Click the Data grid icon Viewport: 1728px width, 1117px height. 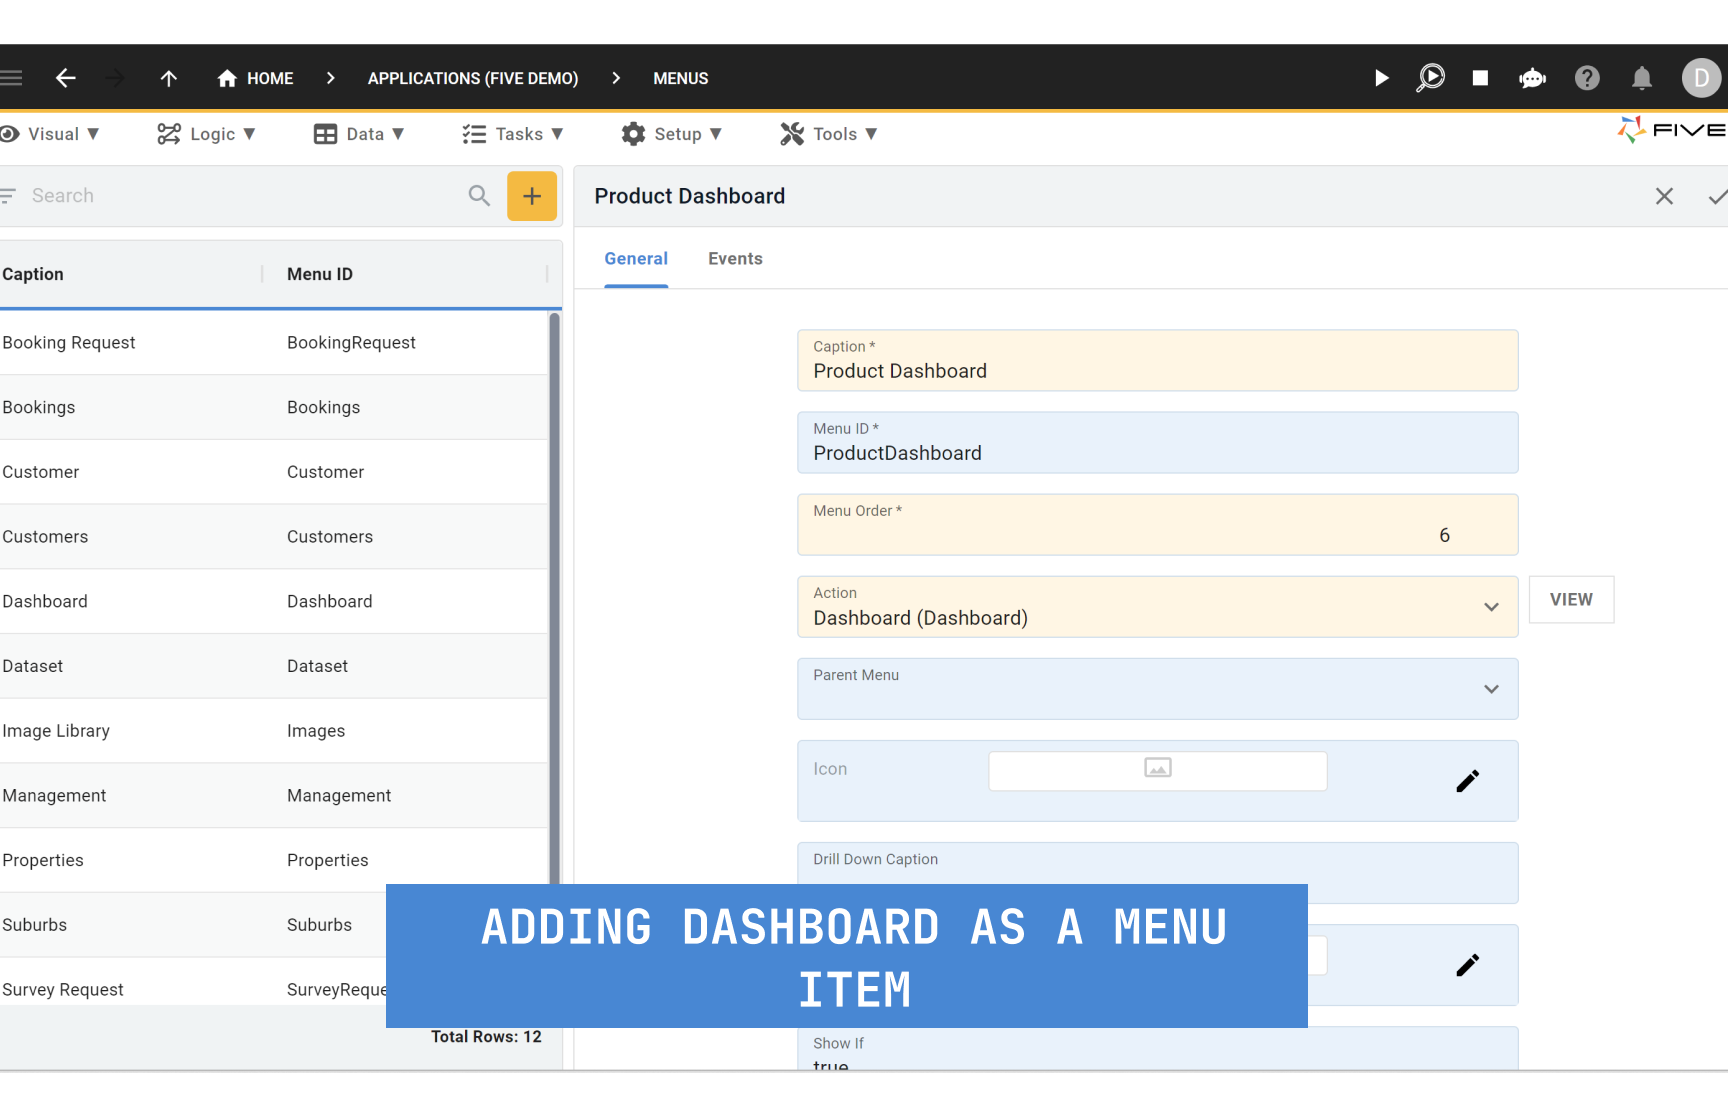click(x=325, y=133)
